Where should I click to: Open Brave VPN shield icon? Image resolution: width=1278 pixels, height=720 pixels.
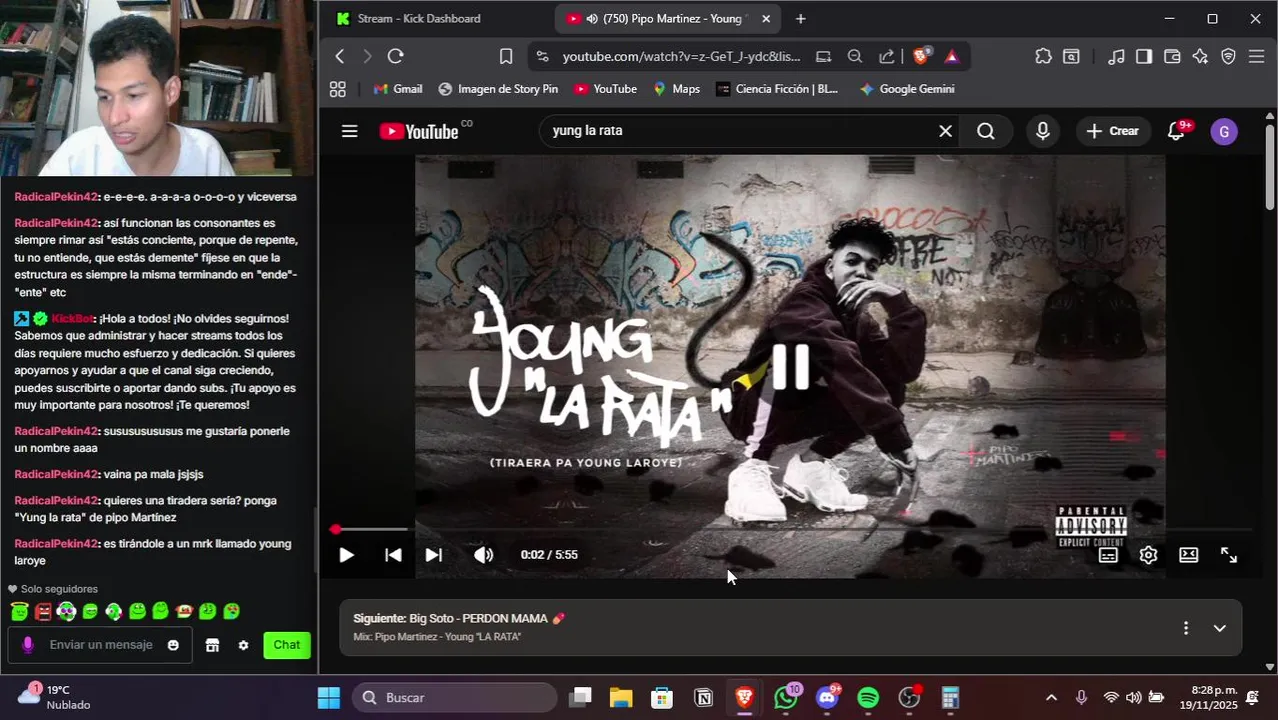[x=1229, y=57]
